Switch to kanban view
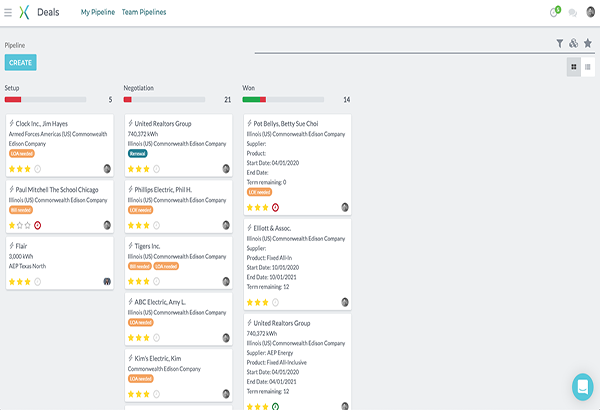 tap(574, 67)
